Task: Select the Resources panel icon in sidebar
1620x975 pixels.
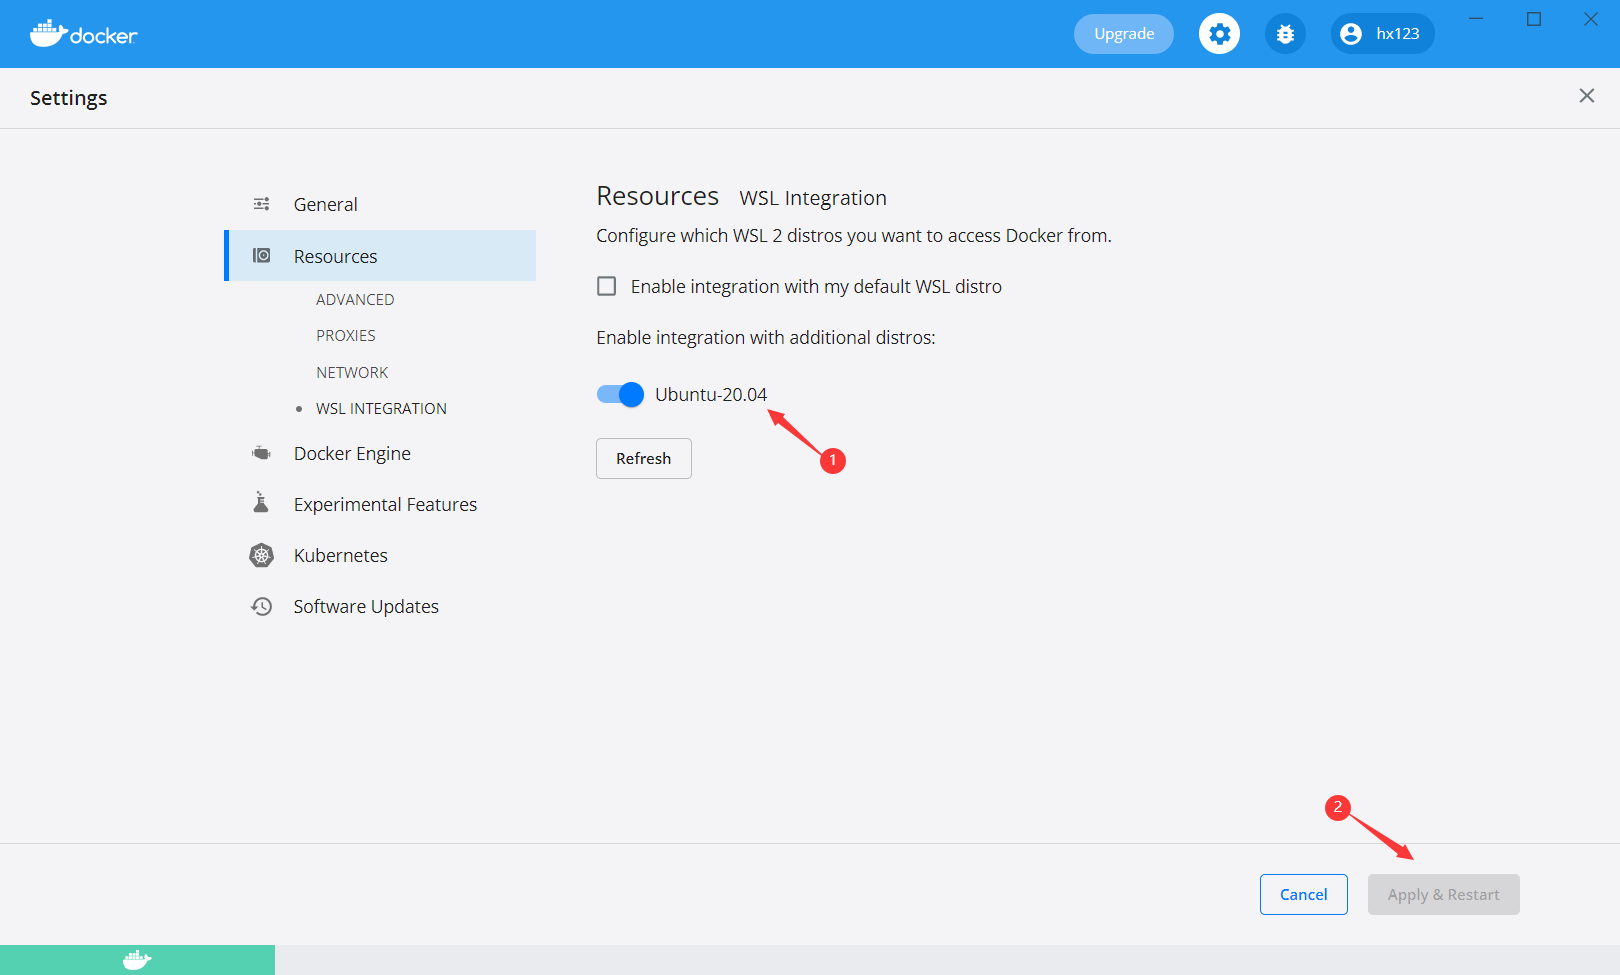Action: click(x=261, y=255)
